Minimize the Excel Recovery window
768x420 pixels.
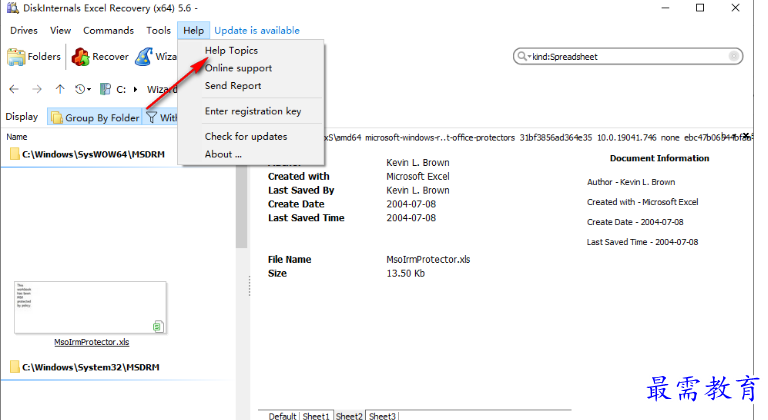pos(665,8)
